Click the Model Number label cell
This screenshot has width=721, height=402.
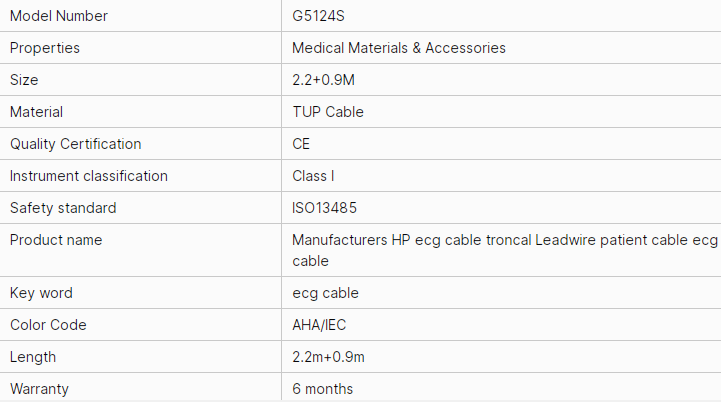pyautogui.click(x=59, y=16)
